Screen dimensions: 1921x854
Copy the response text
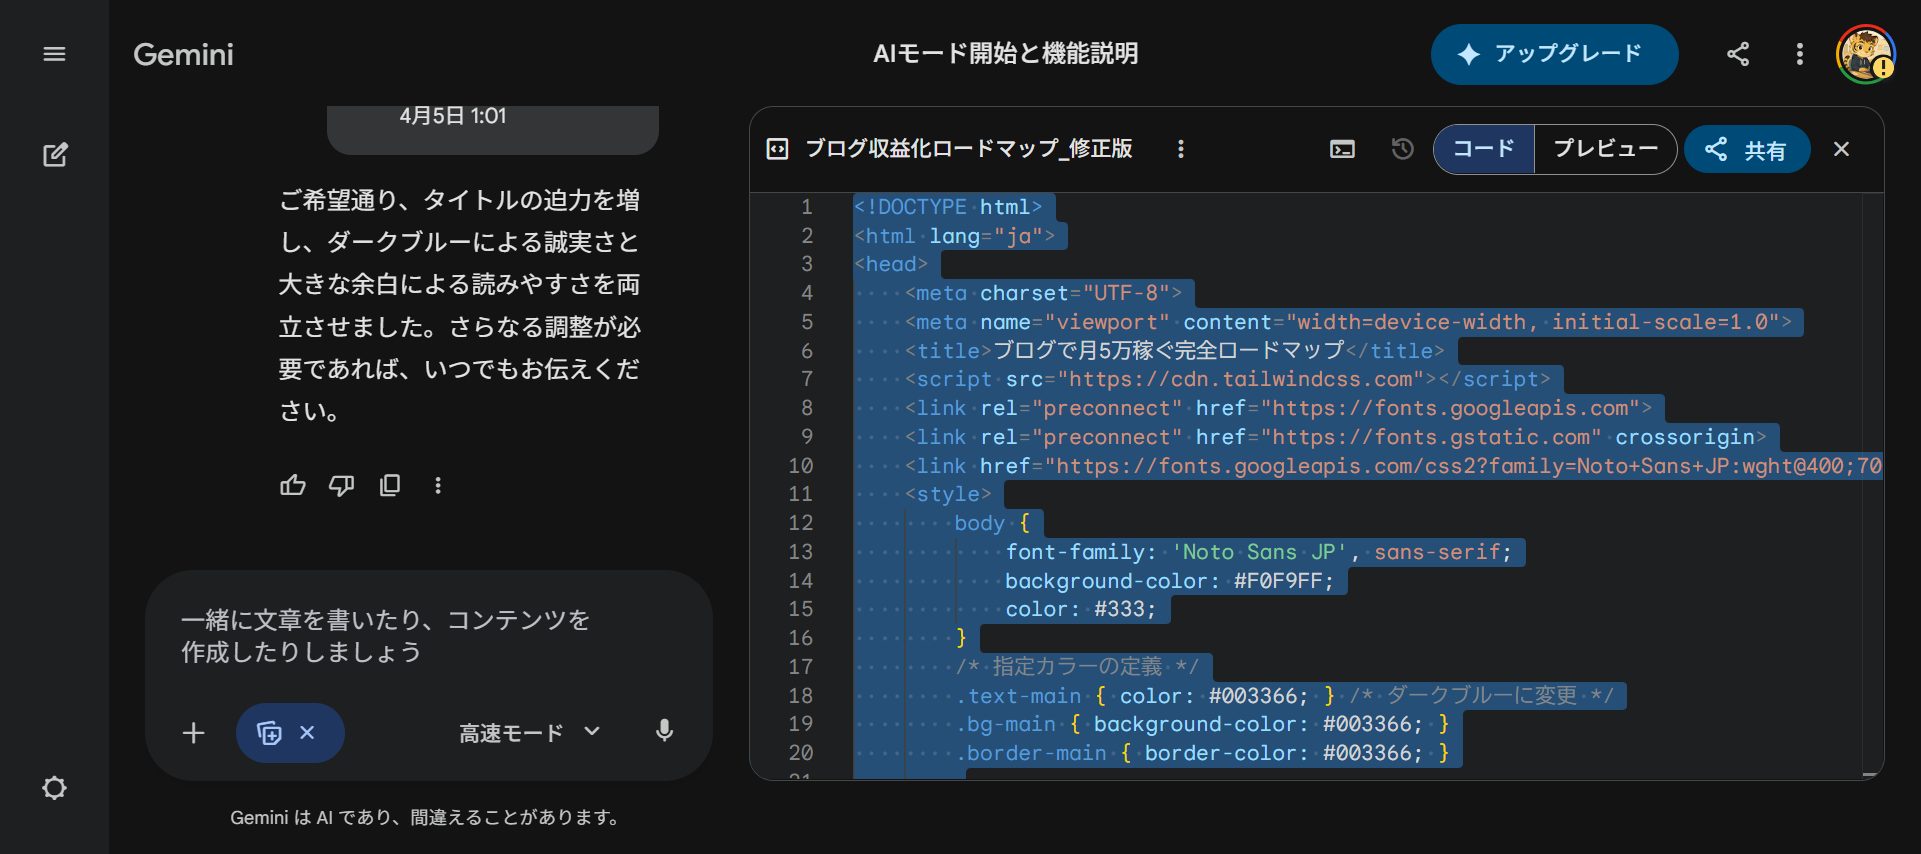[390, 486]
